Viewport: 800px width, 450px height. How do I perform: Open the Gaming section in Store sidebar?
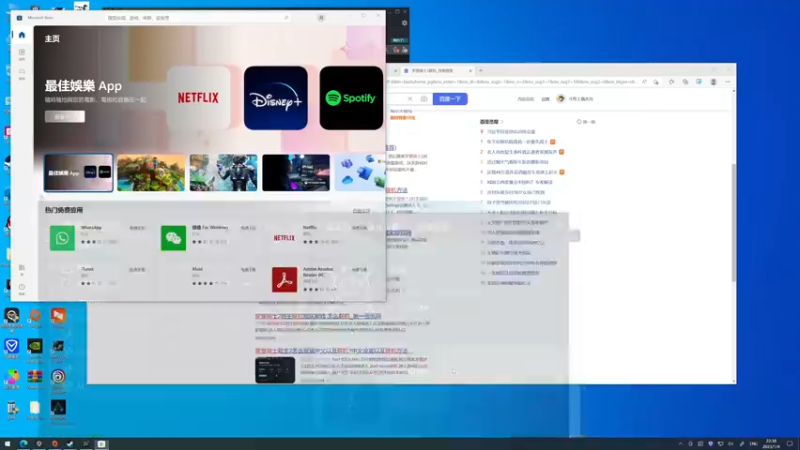[x=21, y=73]
